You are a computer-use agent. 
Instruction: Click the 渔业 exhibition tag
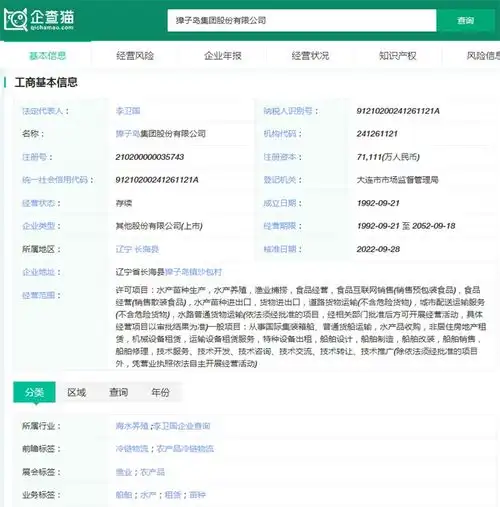[124, 472]
